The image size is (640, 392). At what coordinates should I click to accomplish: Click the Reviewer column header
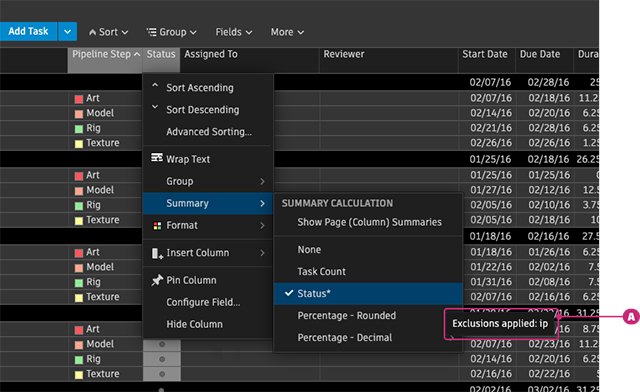[x=389, y=60]
